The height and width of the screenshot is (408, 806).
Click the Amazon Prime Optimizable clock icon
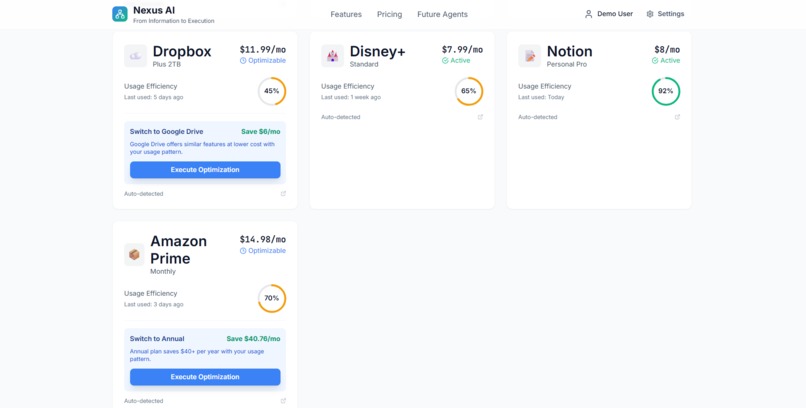pyautogui.click(x=243, y=251)
